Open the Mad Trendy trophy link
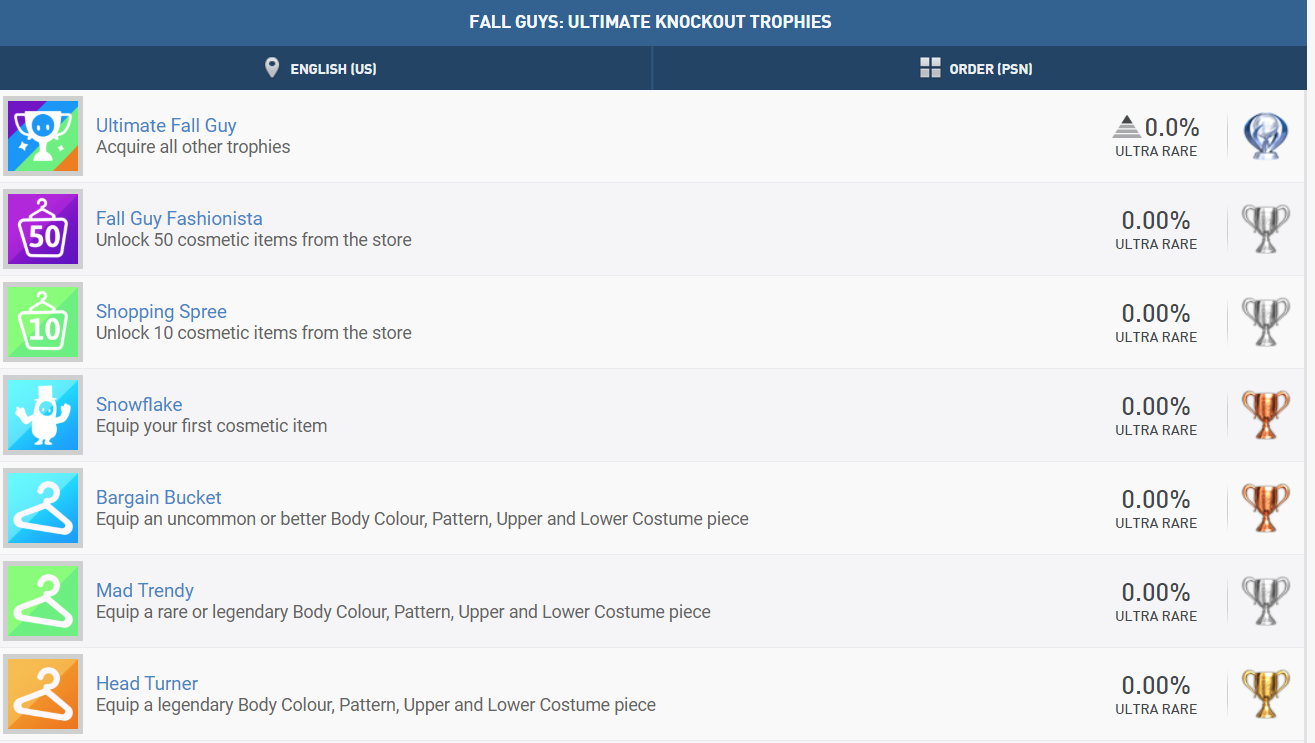This screenshot has height=743, width=1315. [145, 590]
